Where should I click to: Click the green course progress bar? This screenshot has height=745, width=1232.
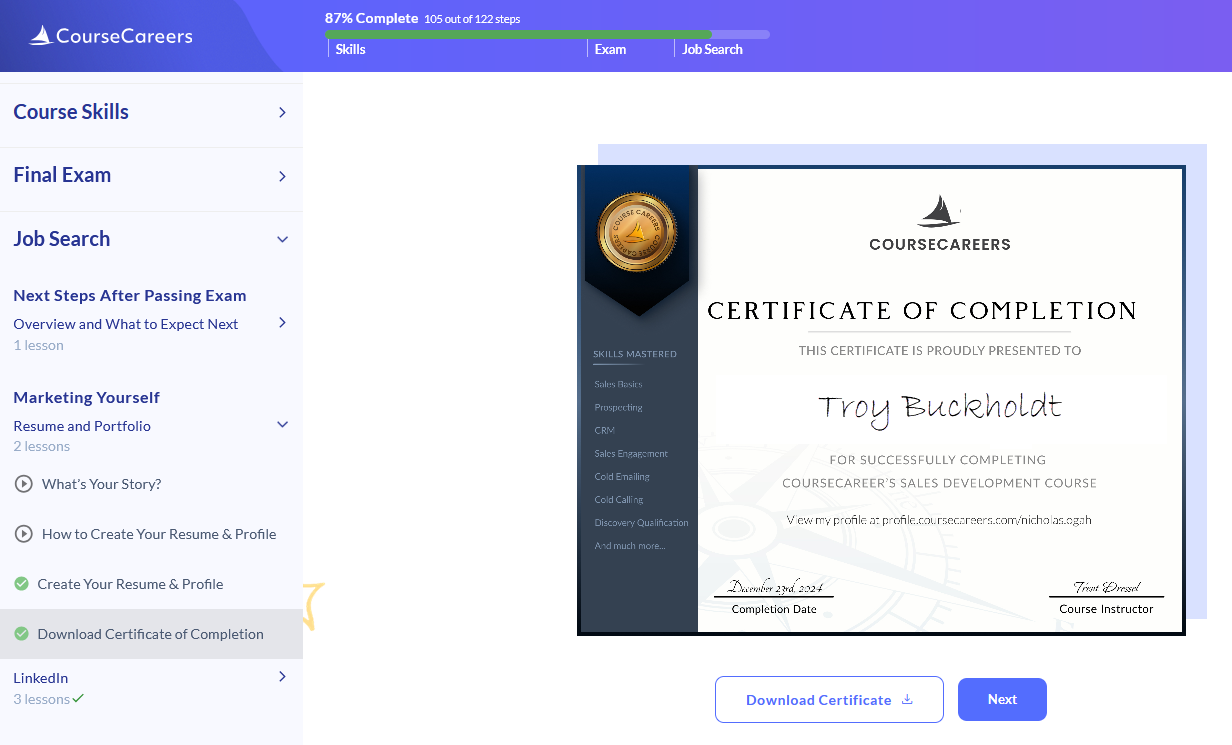tap(518, 34)
